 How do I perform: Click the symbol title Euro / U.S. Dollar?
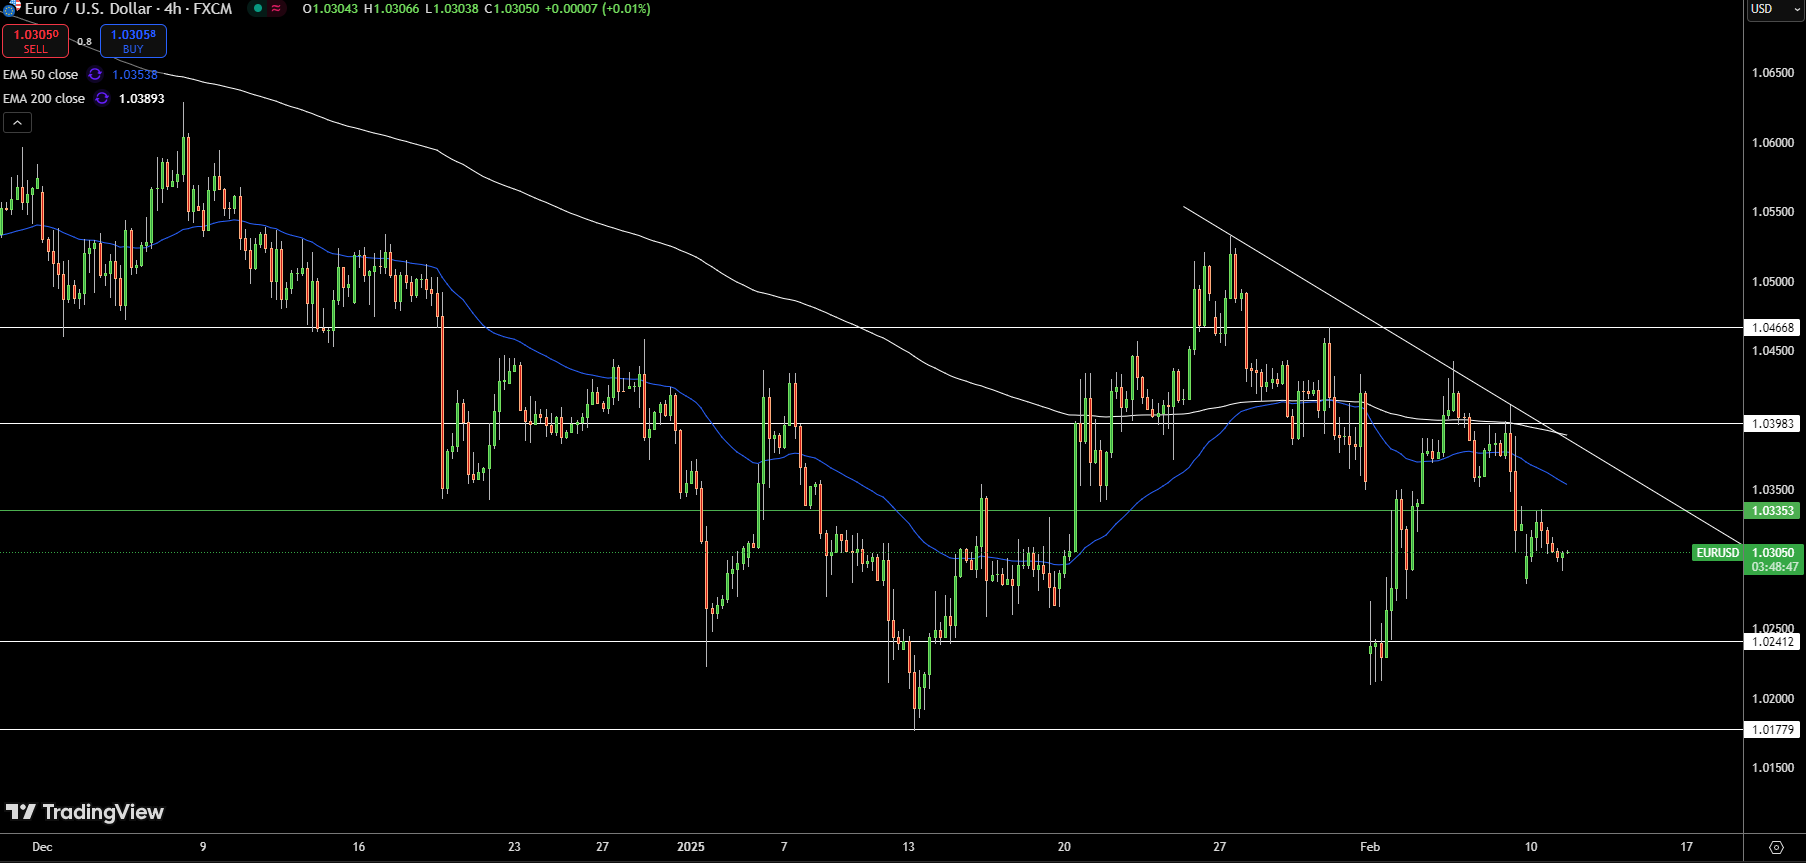pyautogui.click(x=88, y=8)
